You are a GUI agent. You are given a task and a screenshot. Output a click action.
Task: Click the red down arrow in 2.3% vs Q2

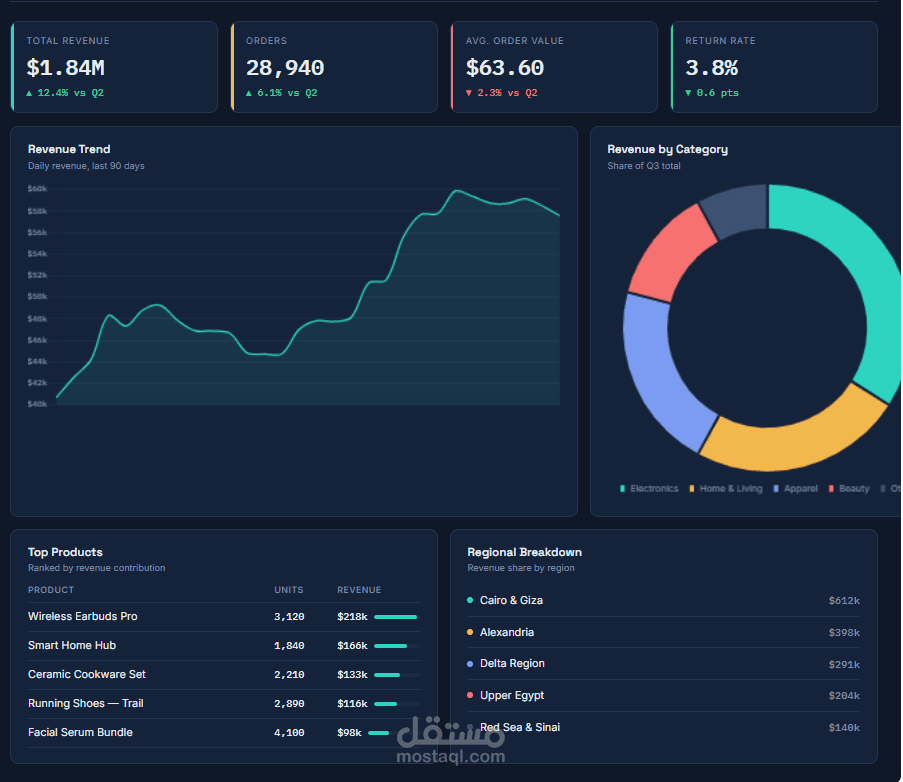[469, 93]
